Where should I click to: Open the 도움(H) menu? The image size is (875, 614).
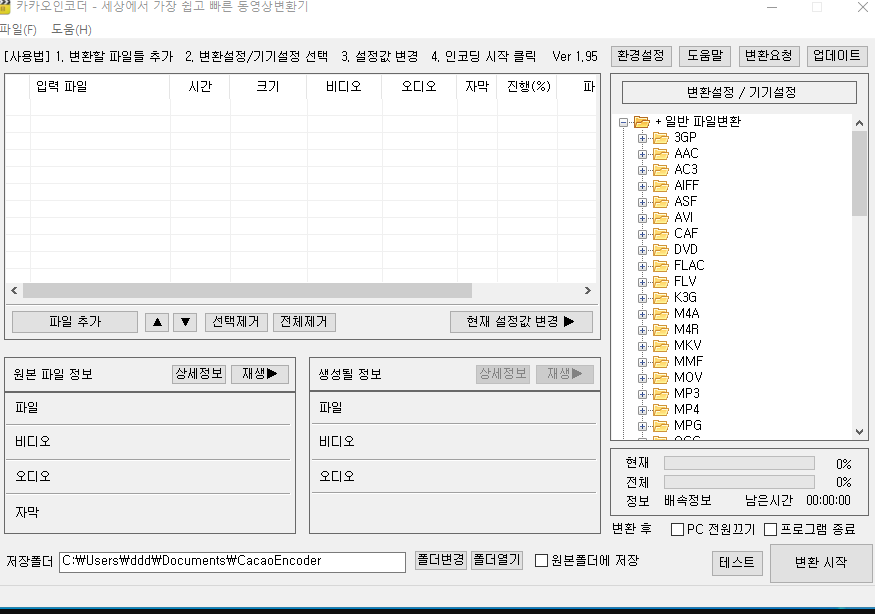(x=71, y=30)
